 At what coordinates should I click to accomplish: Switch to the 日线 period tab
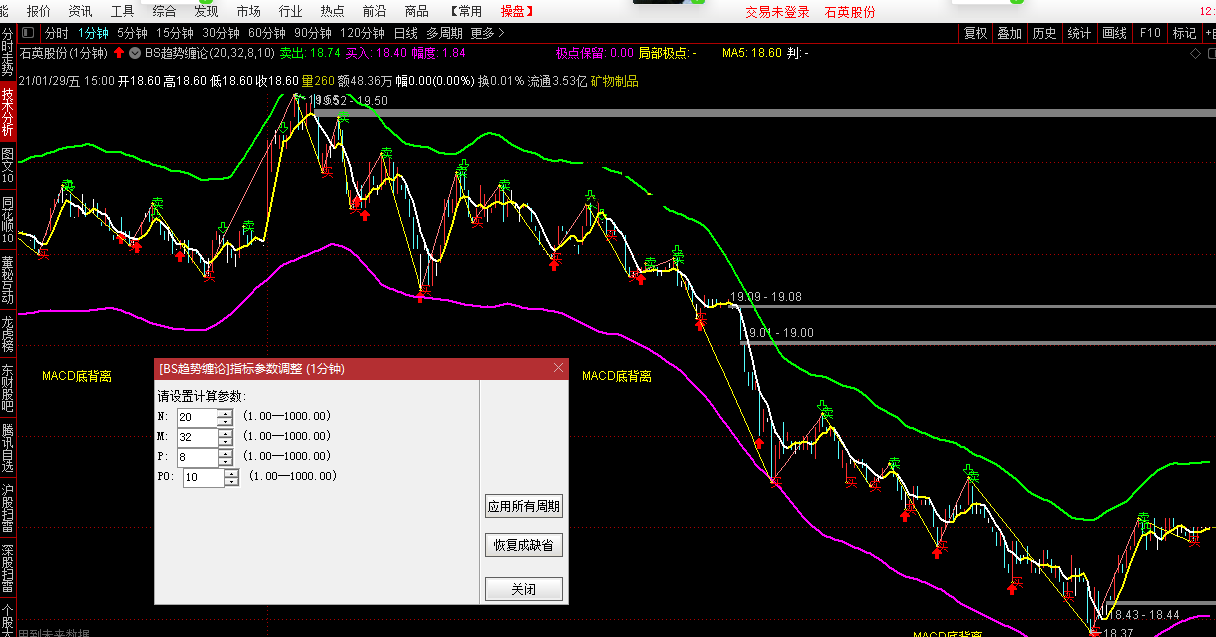[406, 33]
